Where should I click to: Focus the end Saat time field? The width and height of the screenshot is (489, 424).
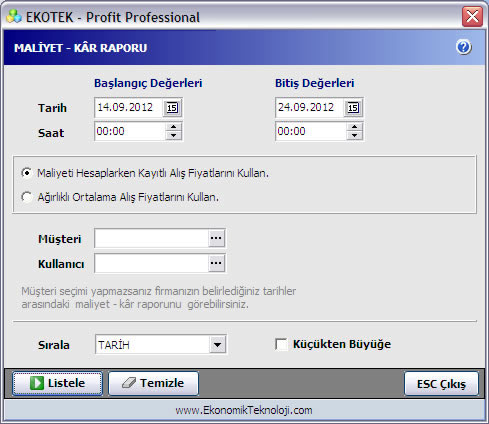[x=311, y=131]
